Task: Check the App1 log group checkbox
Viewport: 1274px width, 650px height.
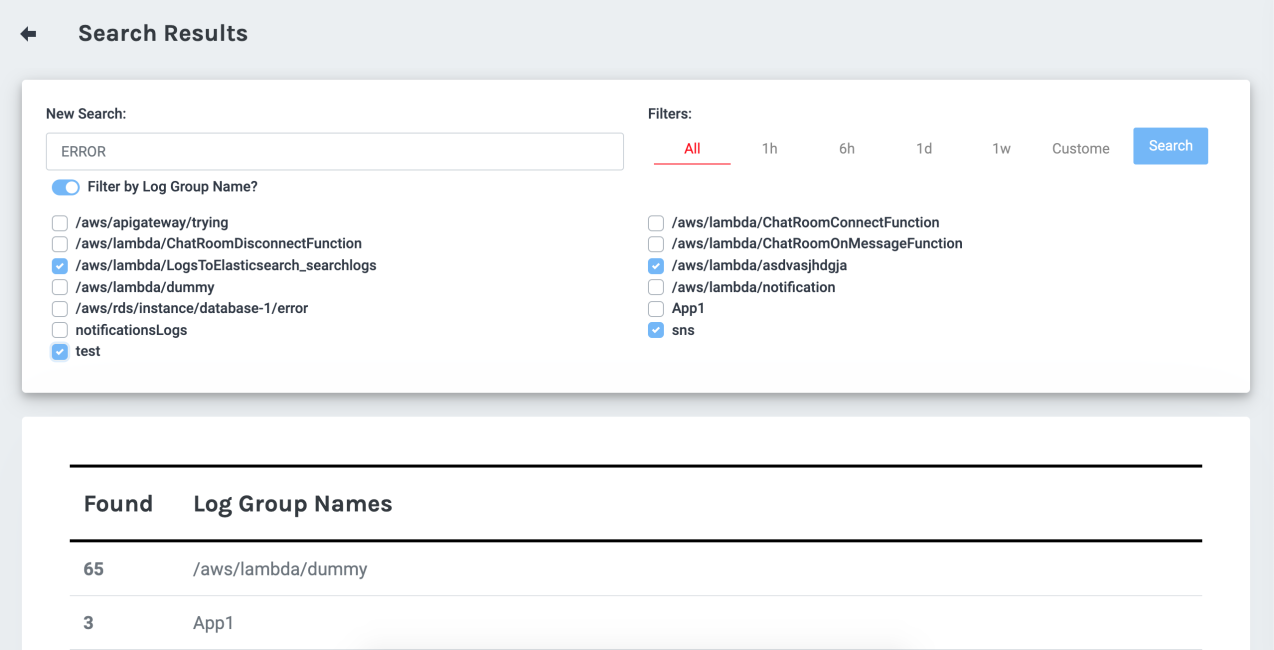Action: [656, 309]
